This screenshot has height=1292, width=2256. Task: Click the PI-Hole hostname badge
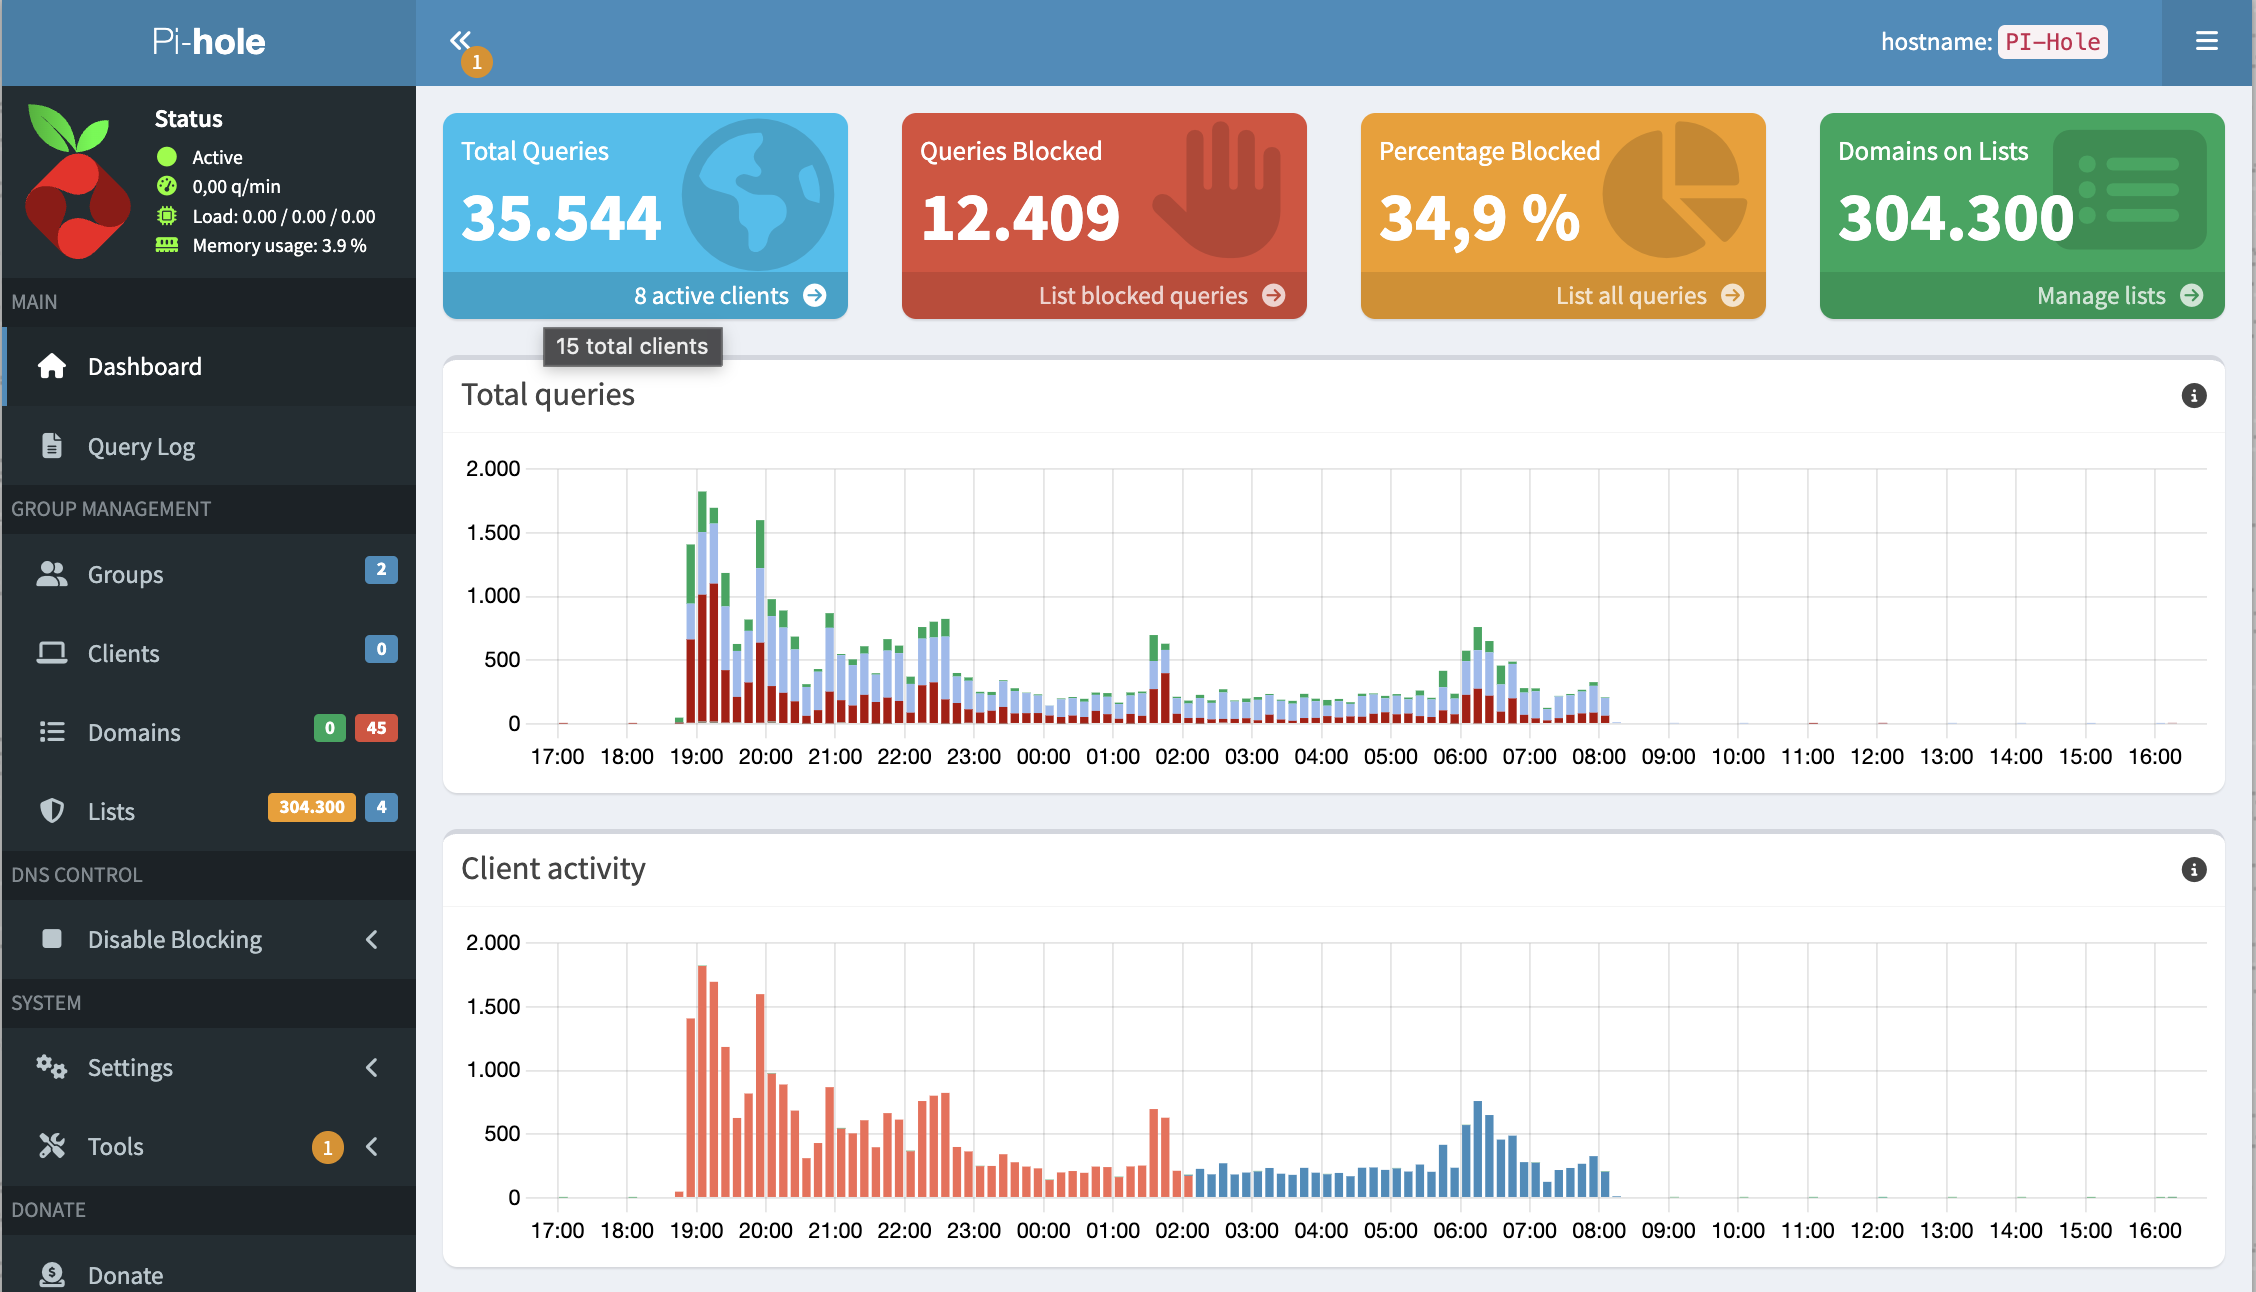click(x=2052, y=42)
